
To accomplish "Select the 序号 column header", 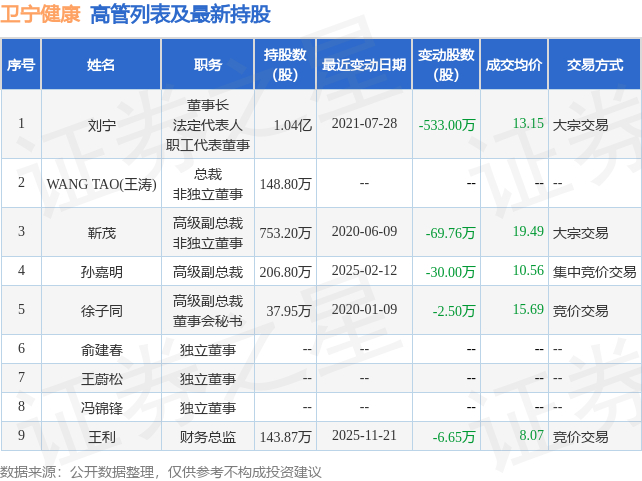I will point(21,65).
